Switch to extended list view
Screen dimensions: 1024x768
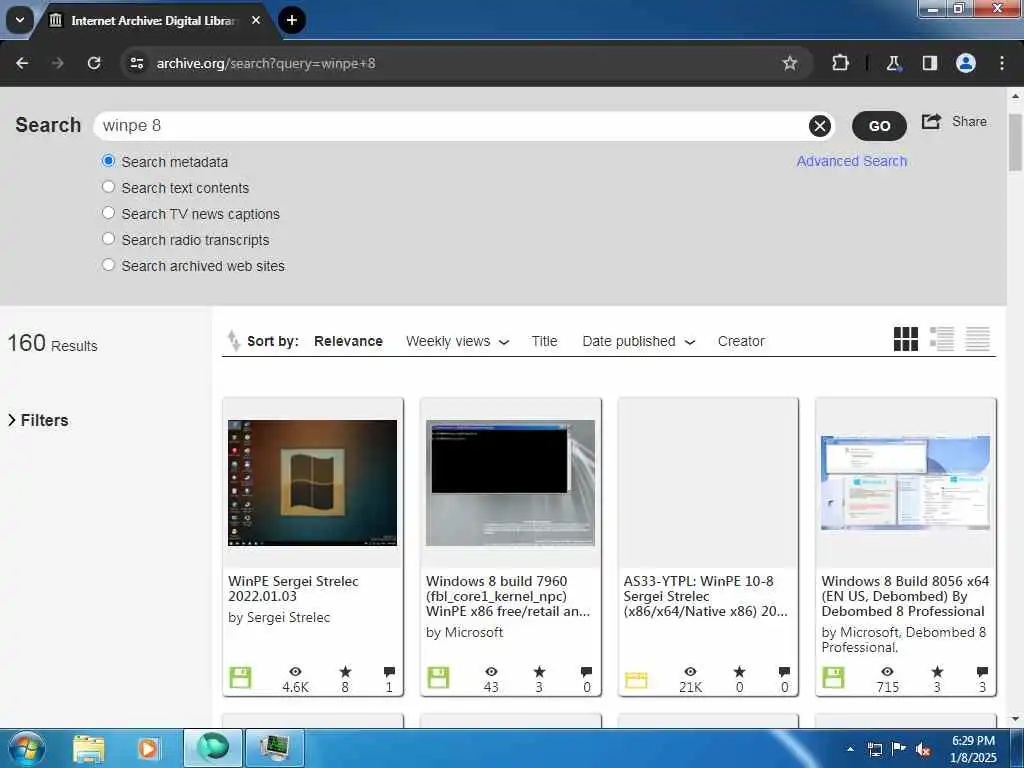click(942, 339)
